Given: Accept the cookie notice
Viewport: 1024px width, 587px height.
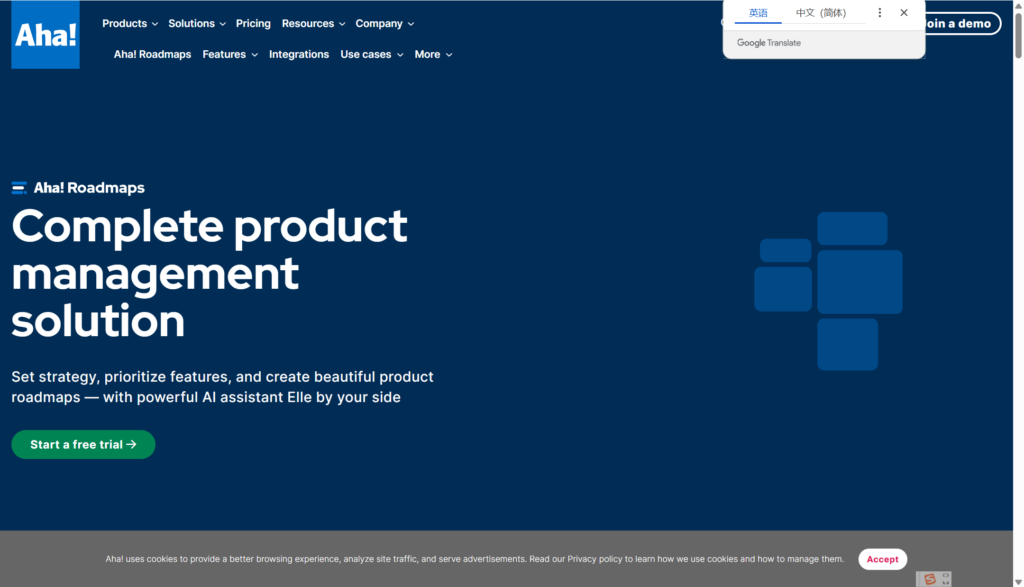Looking at the screenshot, I should [x=882, y=559].
